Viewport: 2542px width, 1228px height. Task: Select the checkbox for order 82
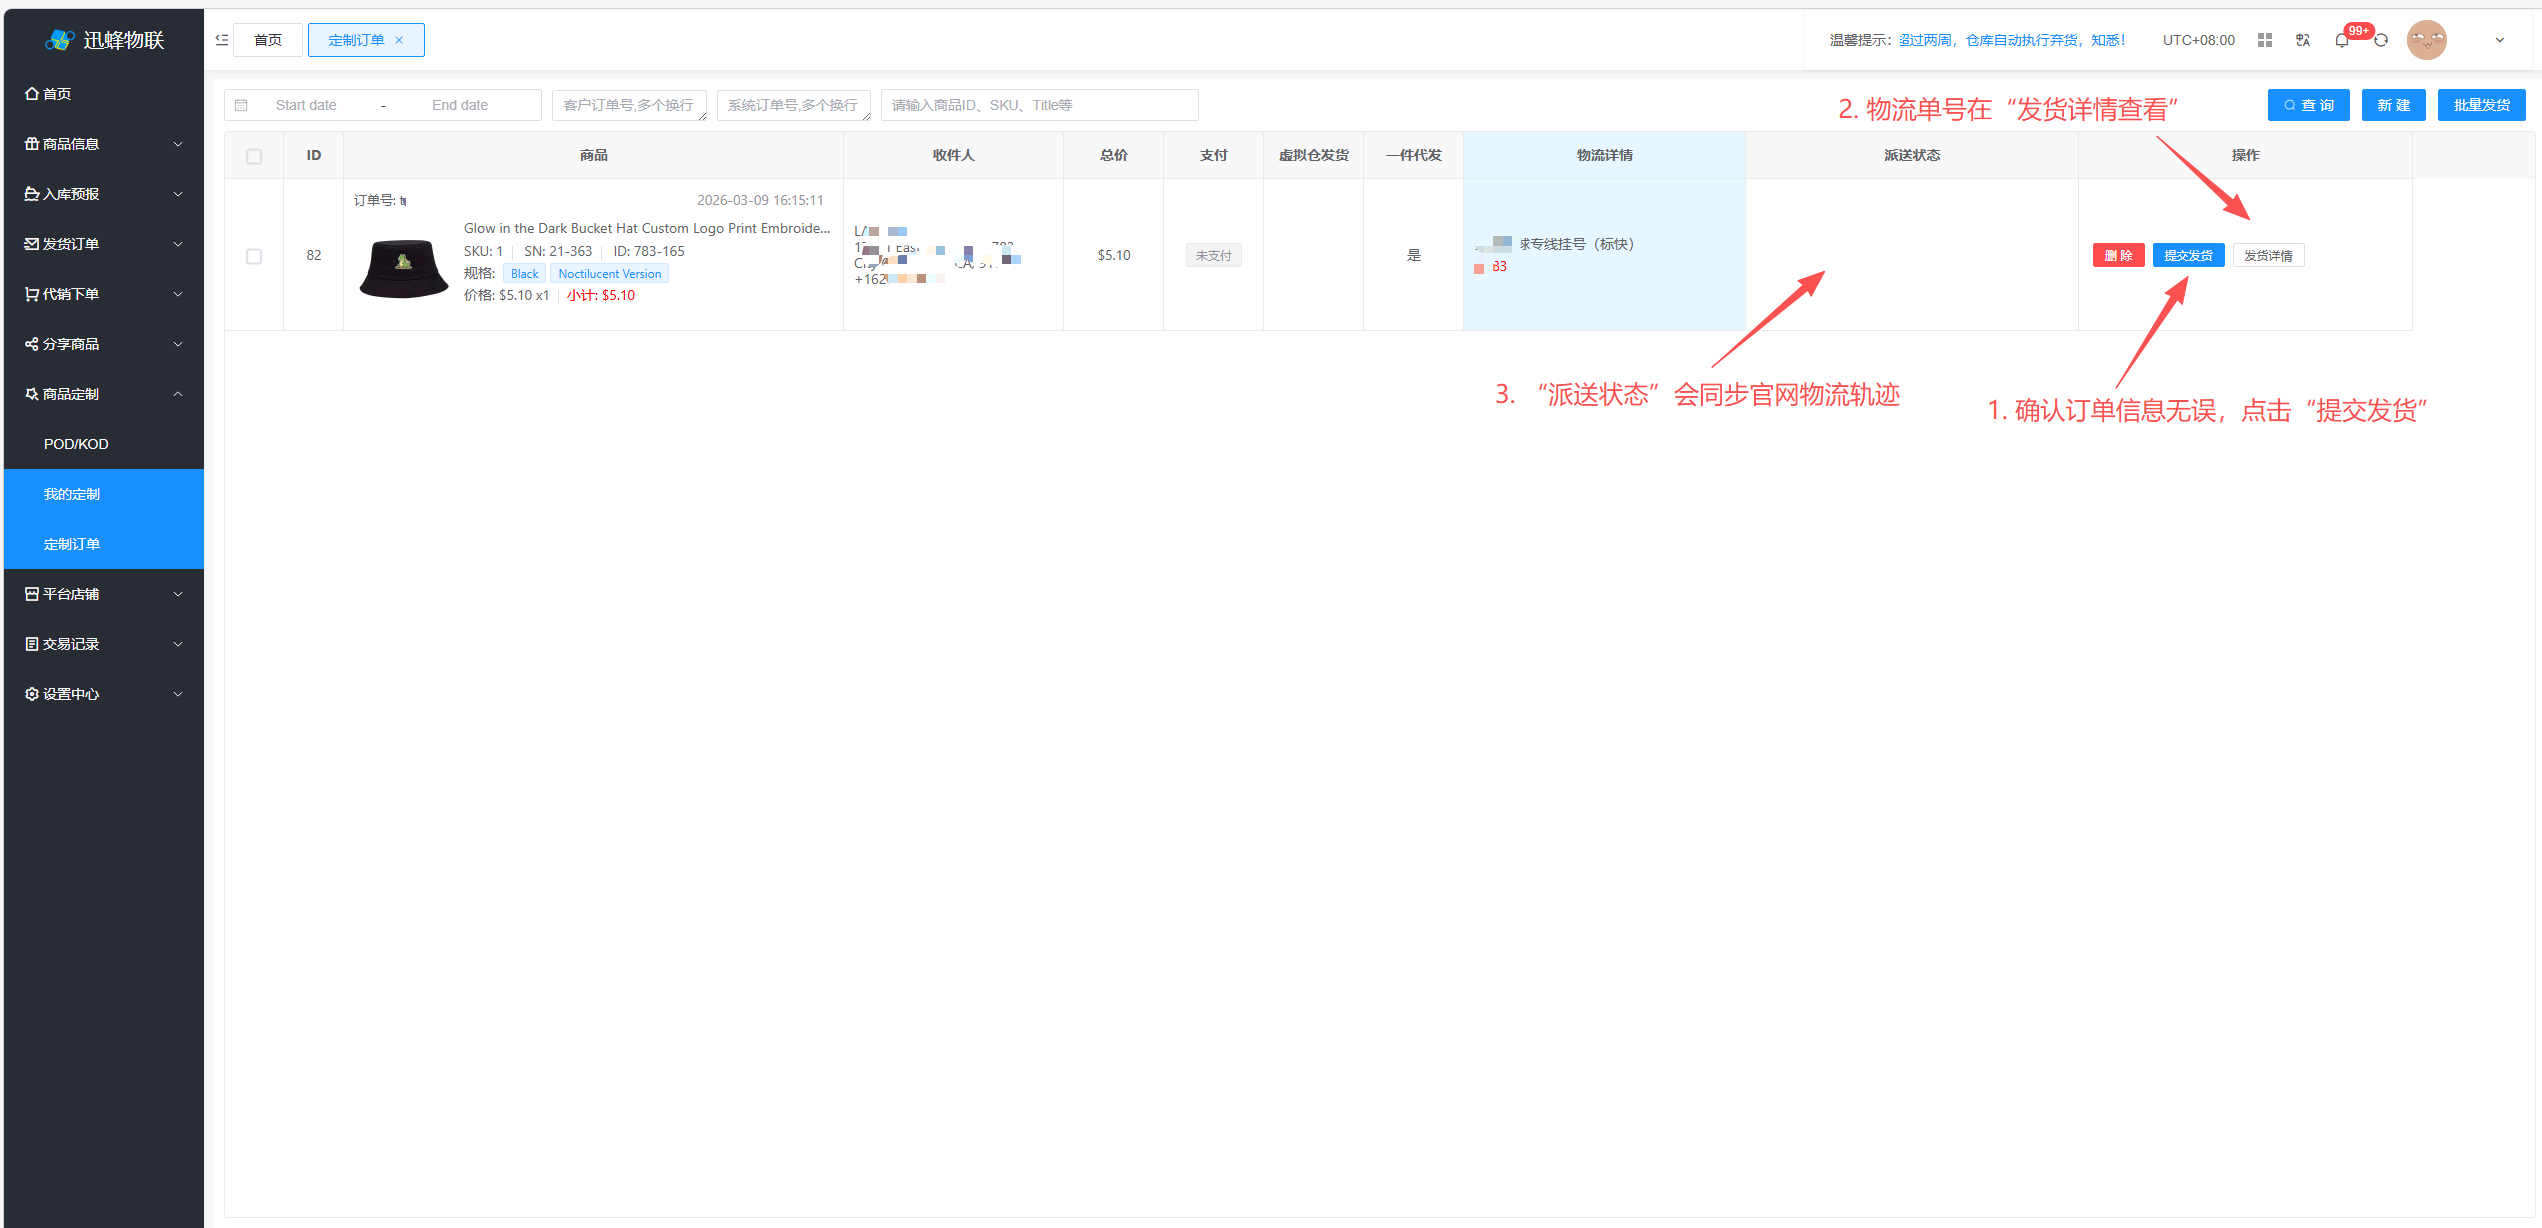tap(254, 256)
